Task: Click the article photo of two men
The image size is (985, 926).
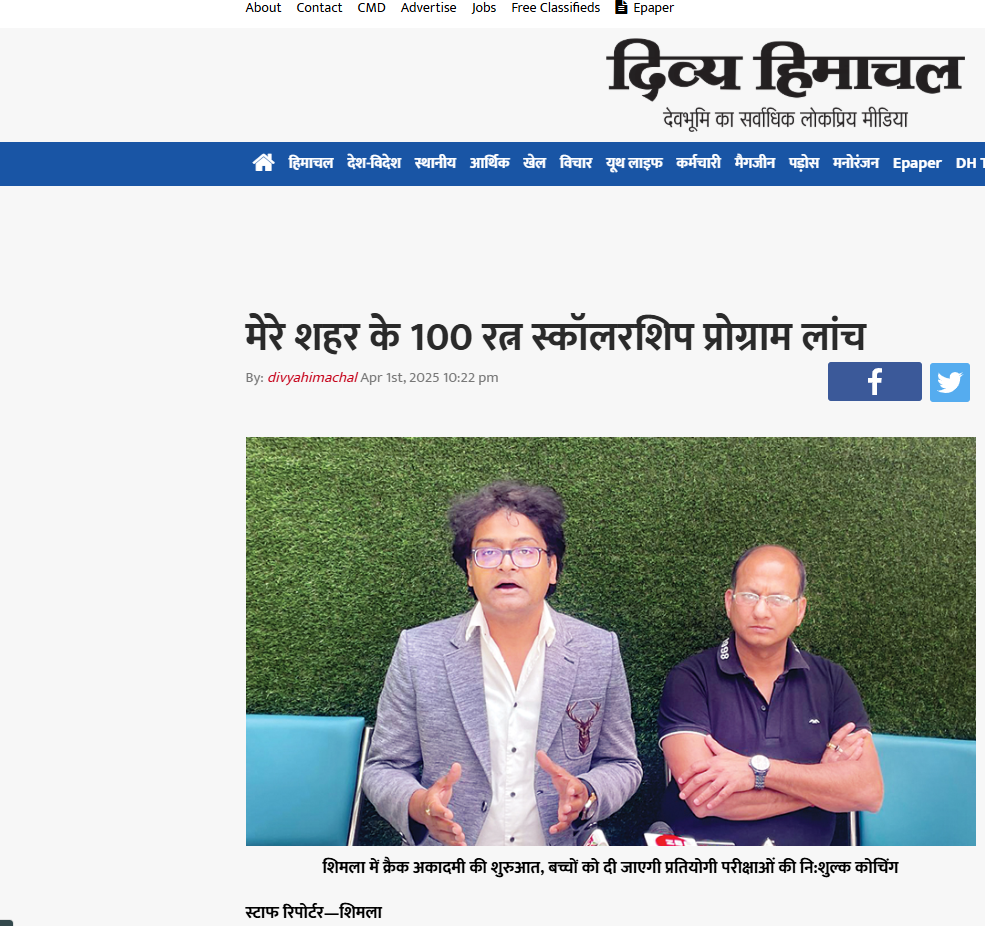Action: (611, 641)
